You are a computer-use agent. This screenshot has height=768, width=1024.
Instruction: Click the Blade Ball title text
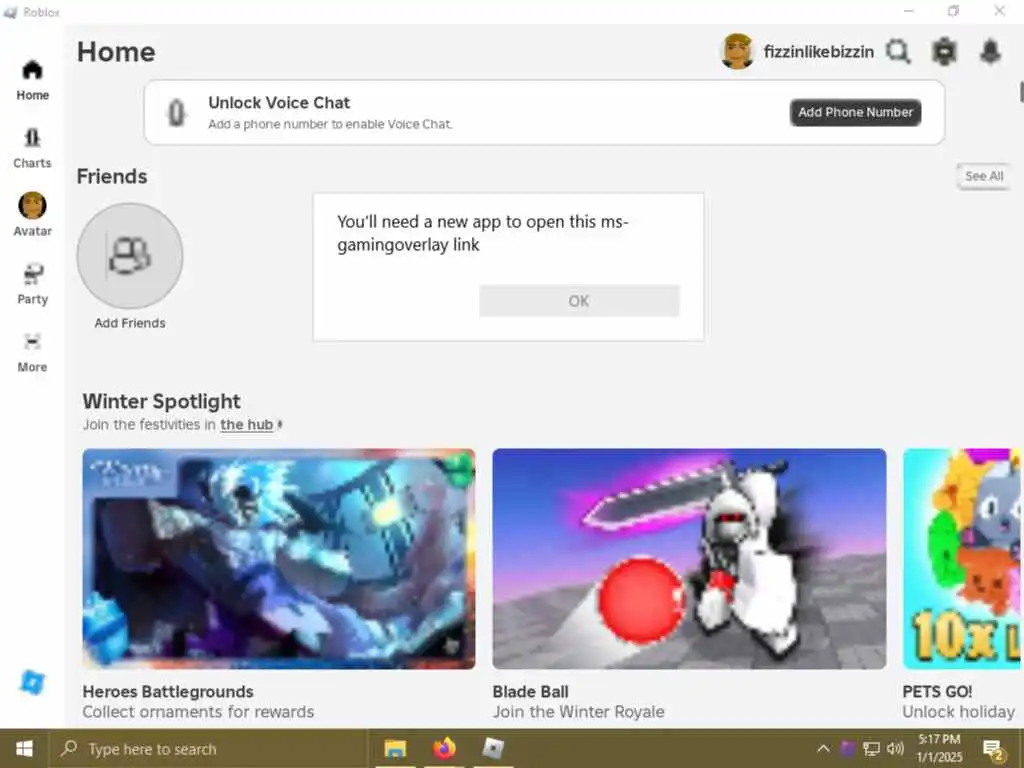[x=530, y=692]
